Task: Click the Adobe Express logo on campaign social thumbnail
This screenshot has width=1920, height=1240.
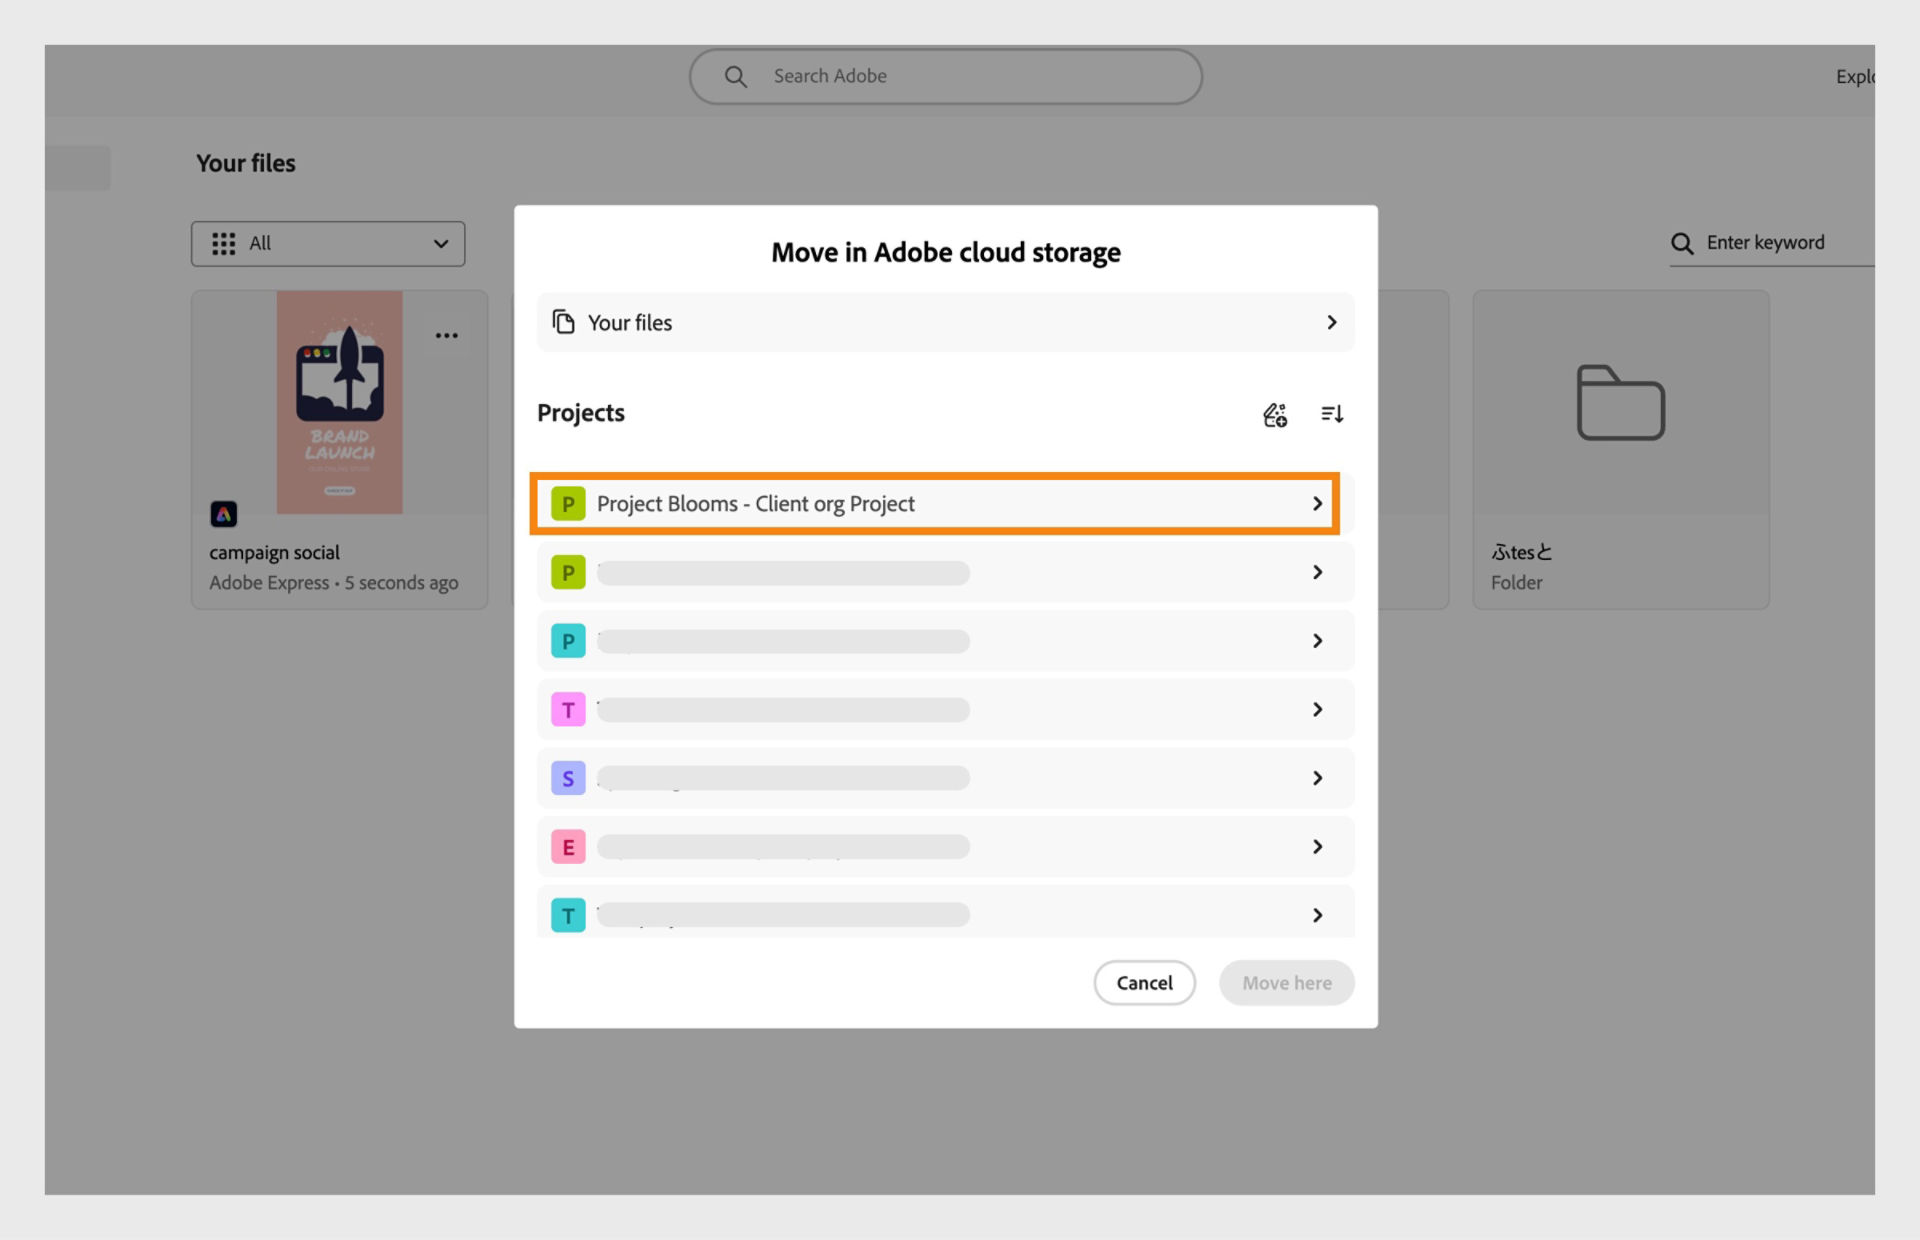Action: [224, 513]
